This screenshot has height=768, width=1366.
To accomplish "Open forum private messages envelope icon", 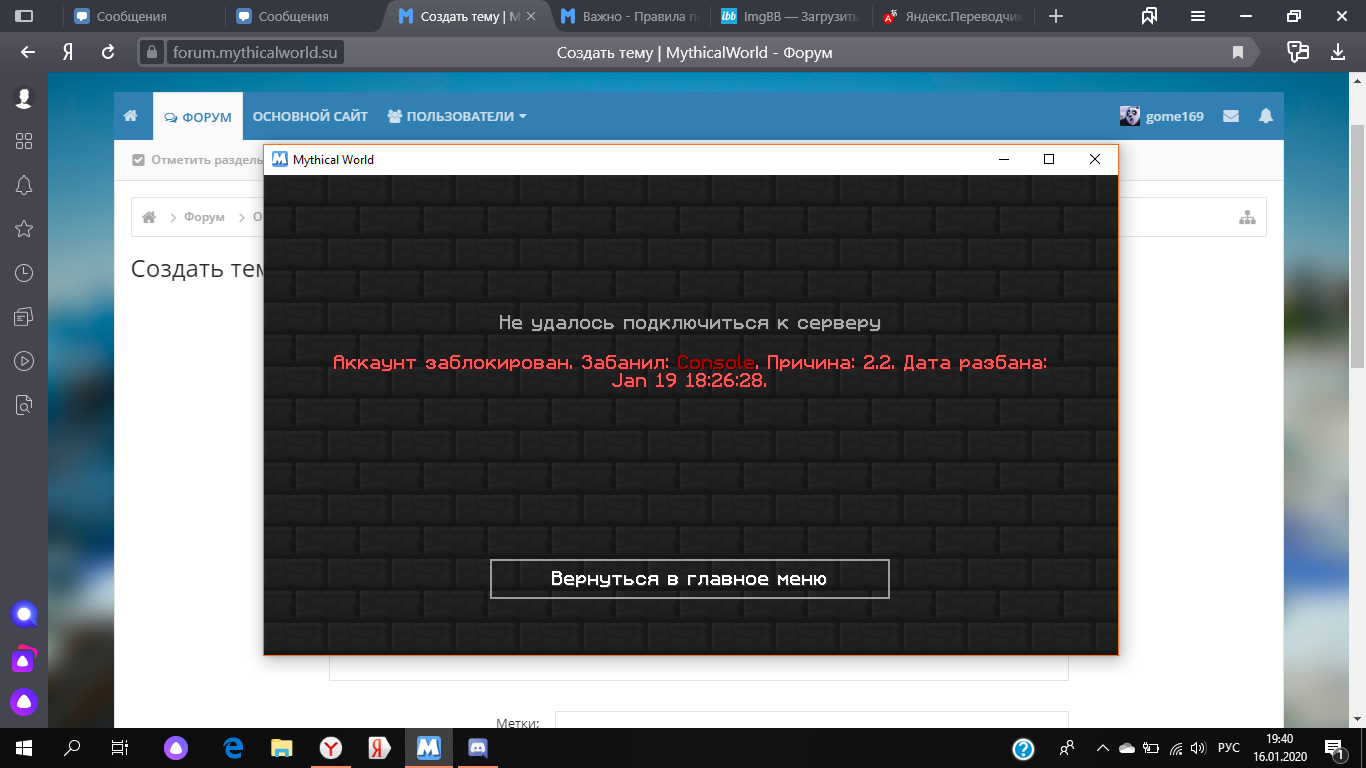I will [1231, 116].
